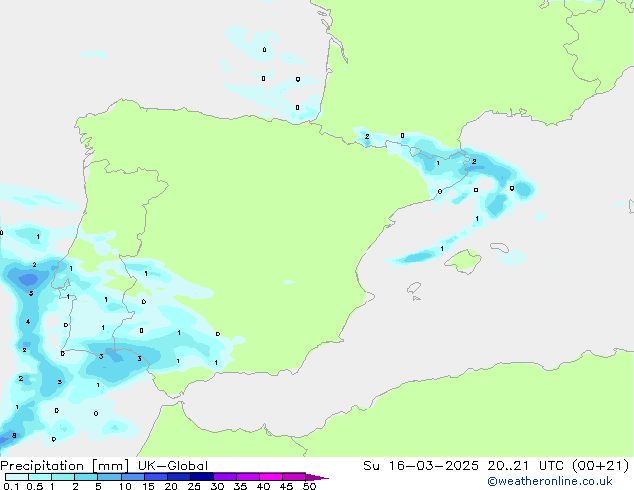Click the 'Su 16-03-2025' date text
The height and width of the screenshot is (490, 634).
click(x=421, y=466)
